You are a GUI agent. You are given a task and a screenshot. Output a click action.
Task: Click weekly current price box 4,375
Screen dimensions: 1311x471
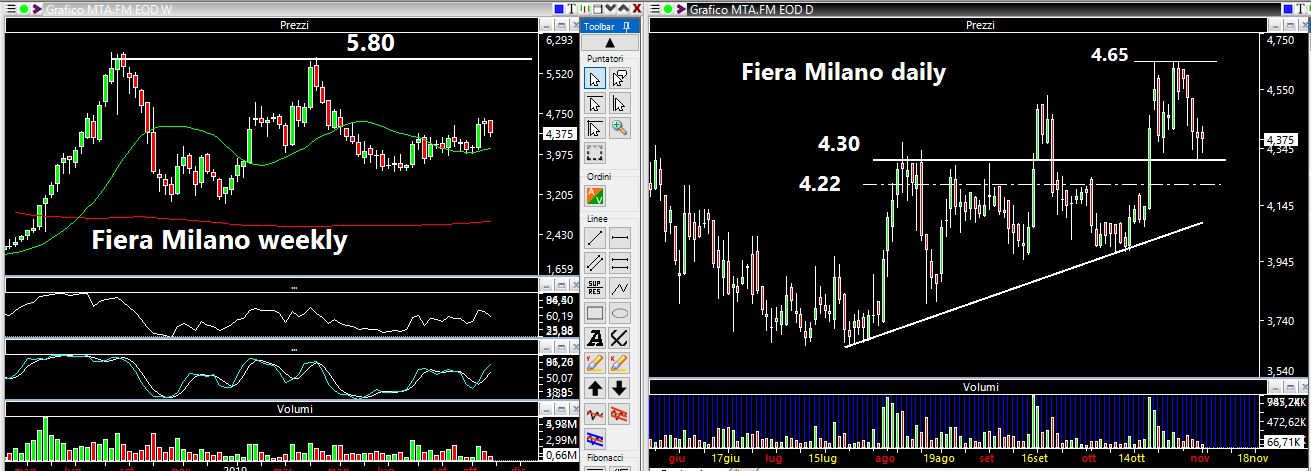559,134
